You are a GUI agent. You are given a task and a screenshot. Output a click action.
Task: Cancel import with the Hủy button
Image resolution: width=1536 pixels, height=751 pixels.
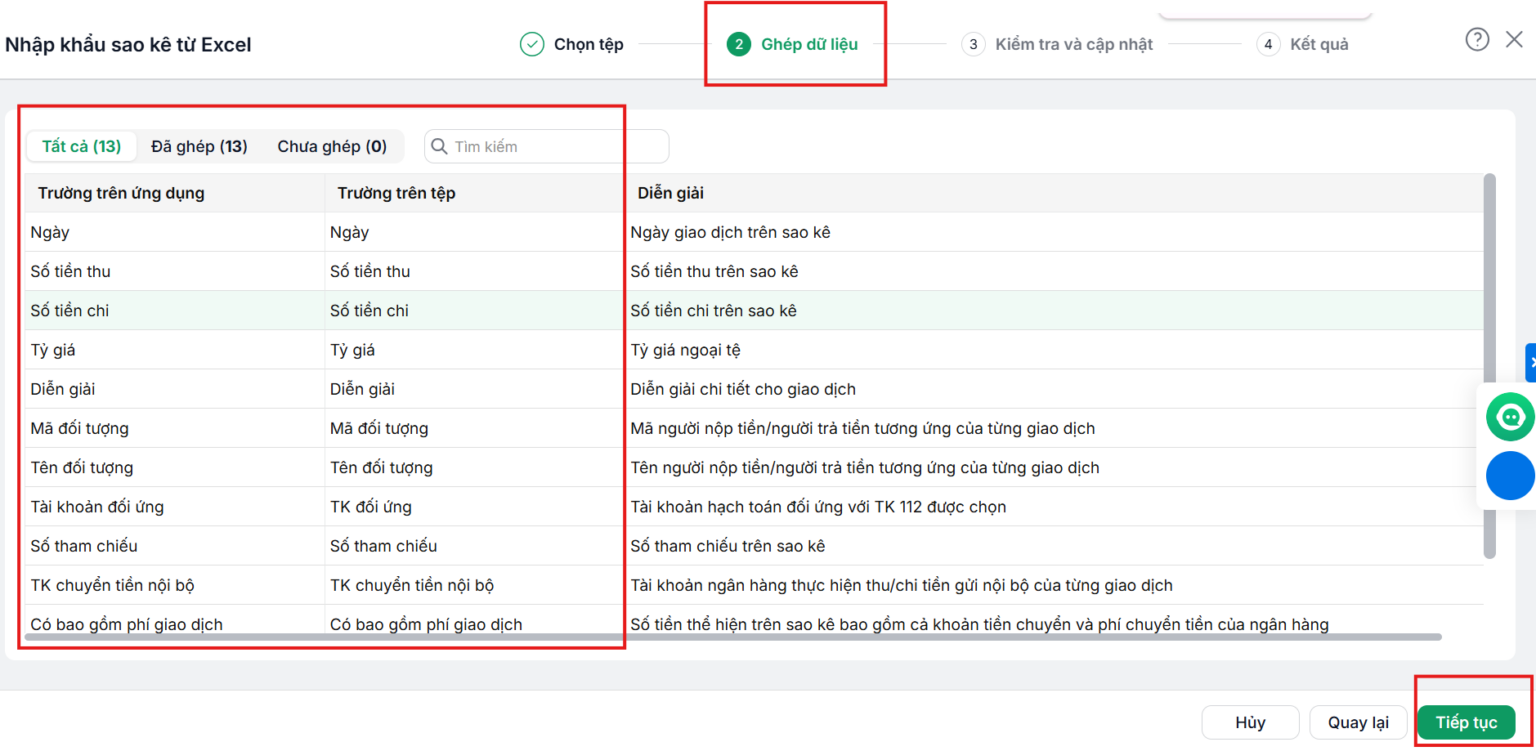(1250, 722)
